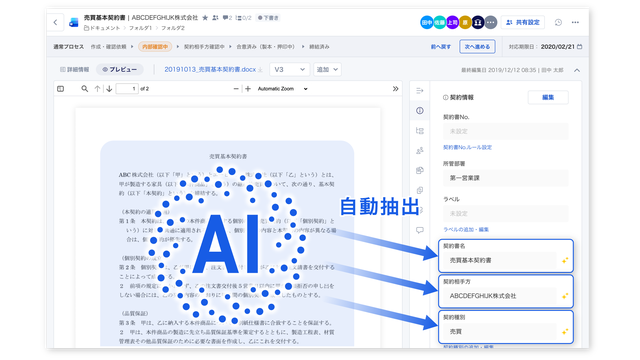Open the PDF viewer tools menu
This screenshot has height=360, width=640.
point(395,89)
